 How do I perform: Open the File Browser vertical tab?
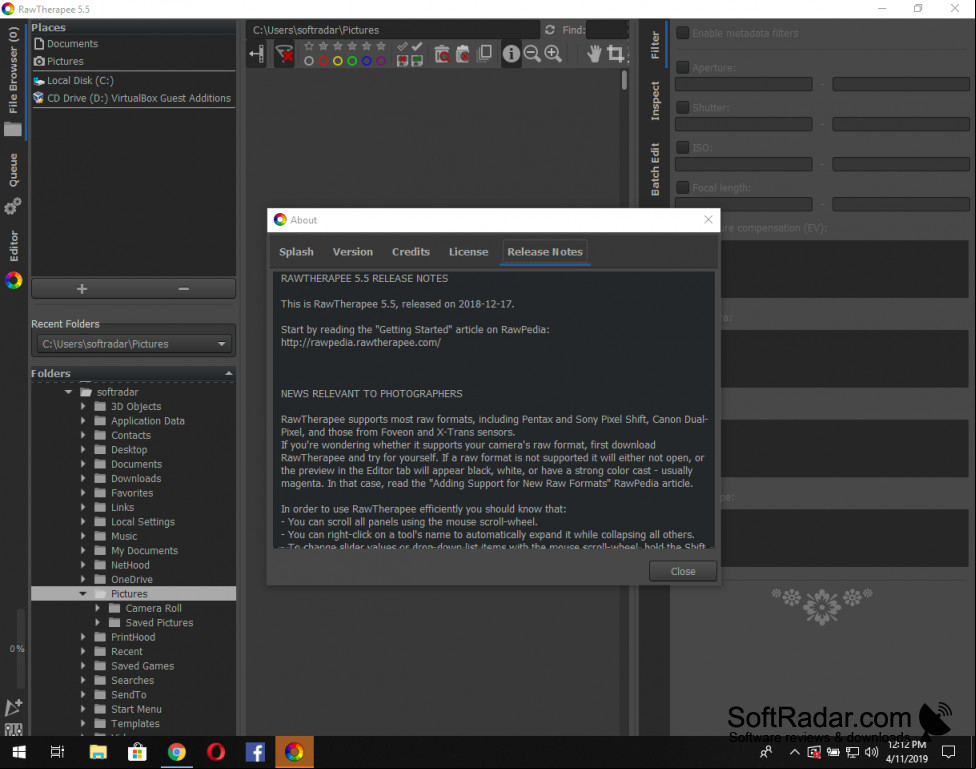point(13,80)
